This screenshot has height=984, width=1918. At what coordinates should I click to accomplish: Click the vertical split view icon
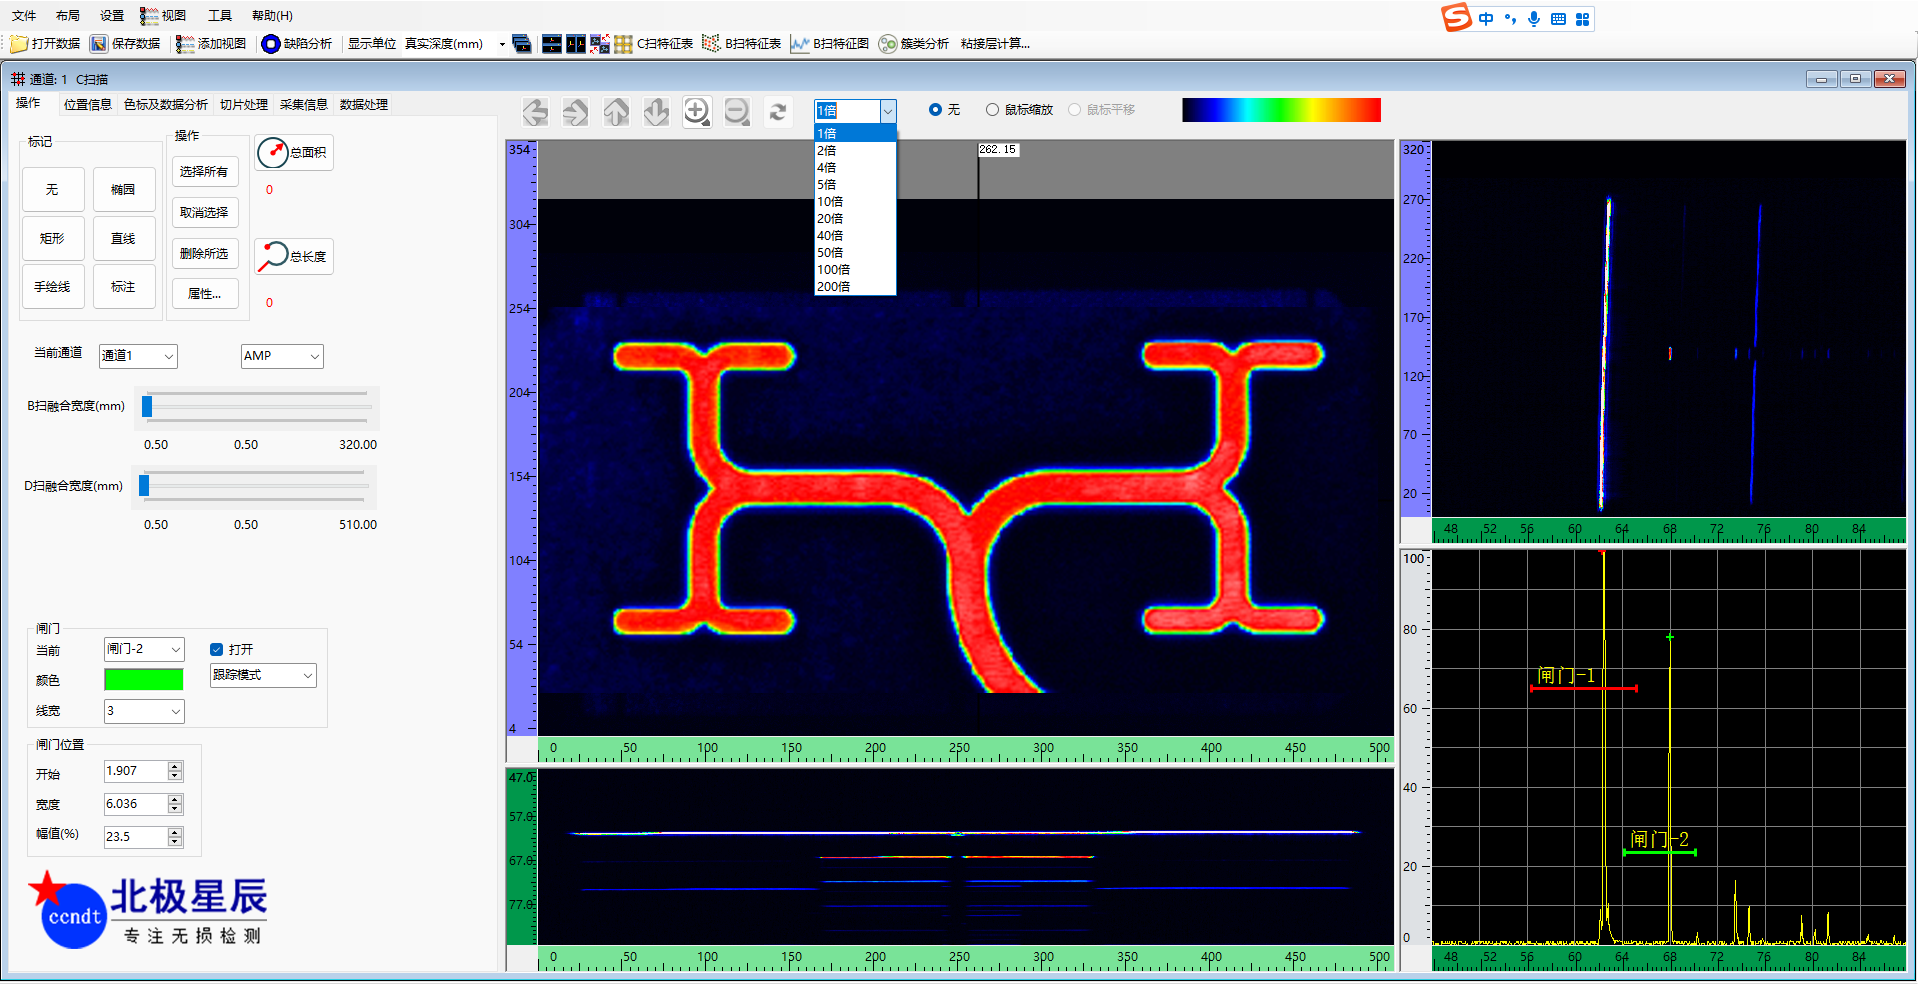[576, 44]
